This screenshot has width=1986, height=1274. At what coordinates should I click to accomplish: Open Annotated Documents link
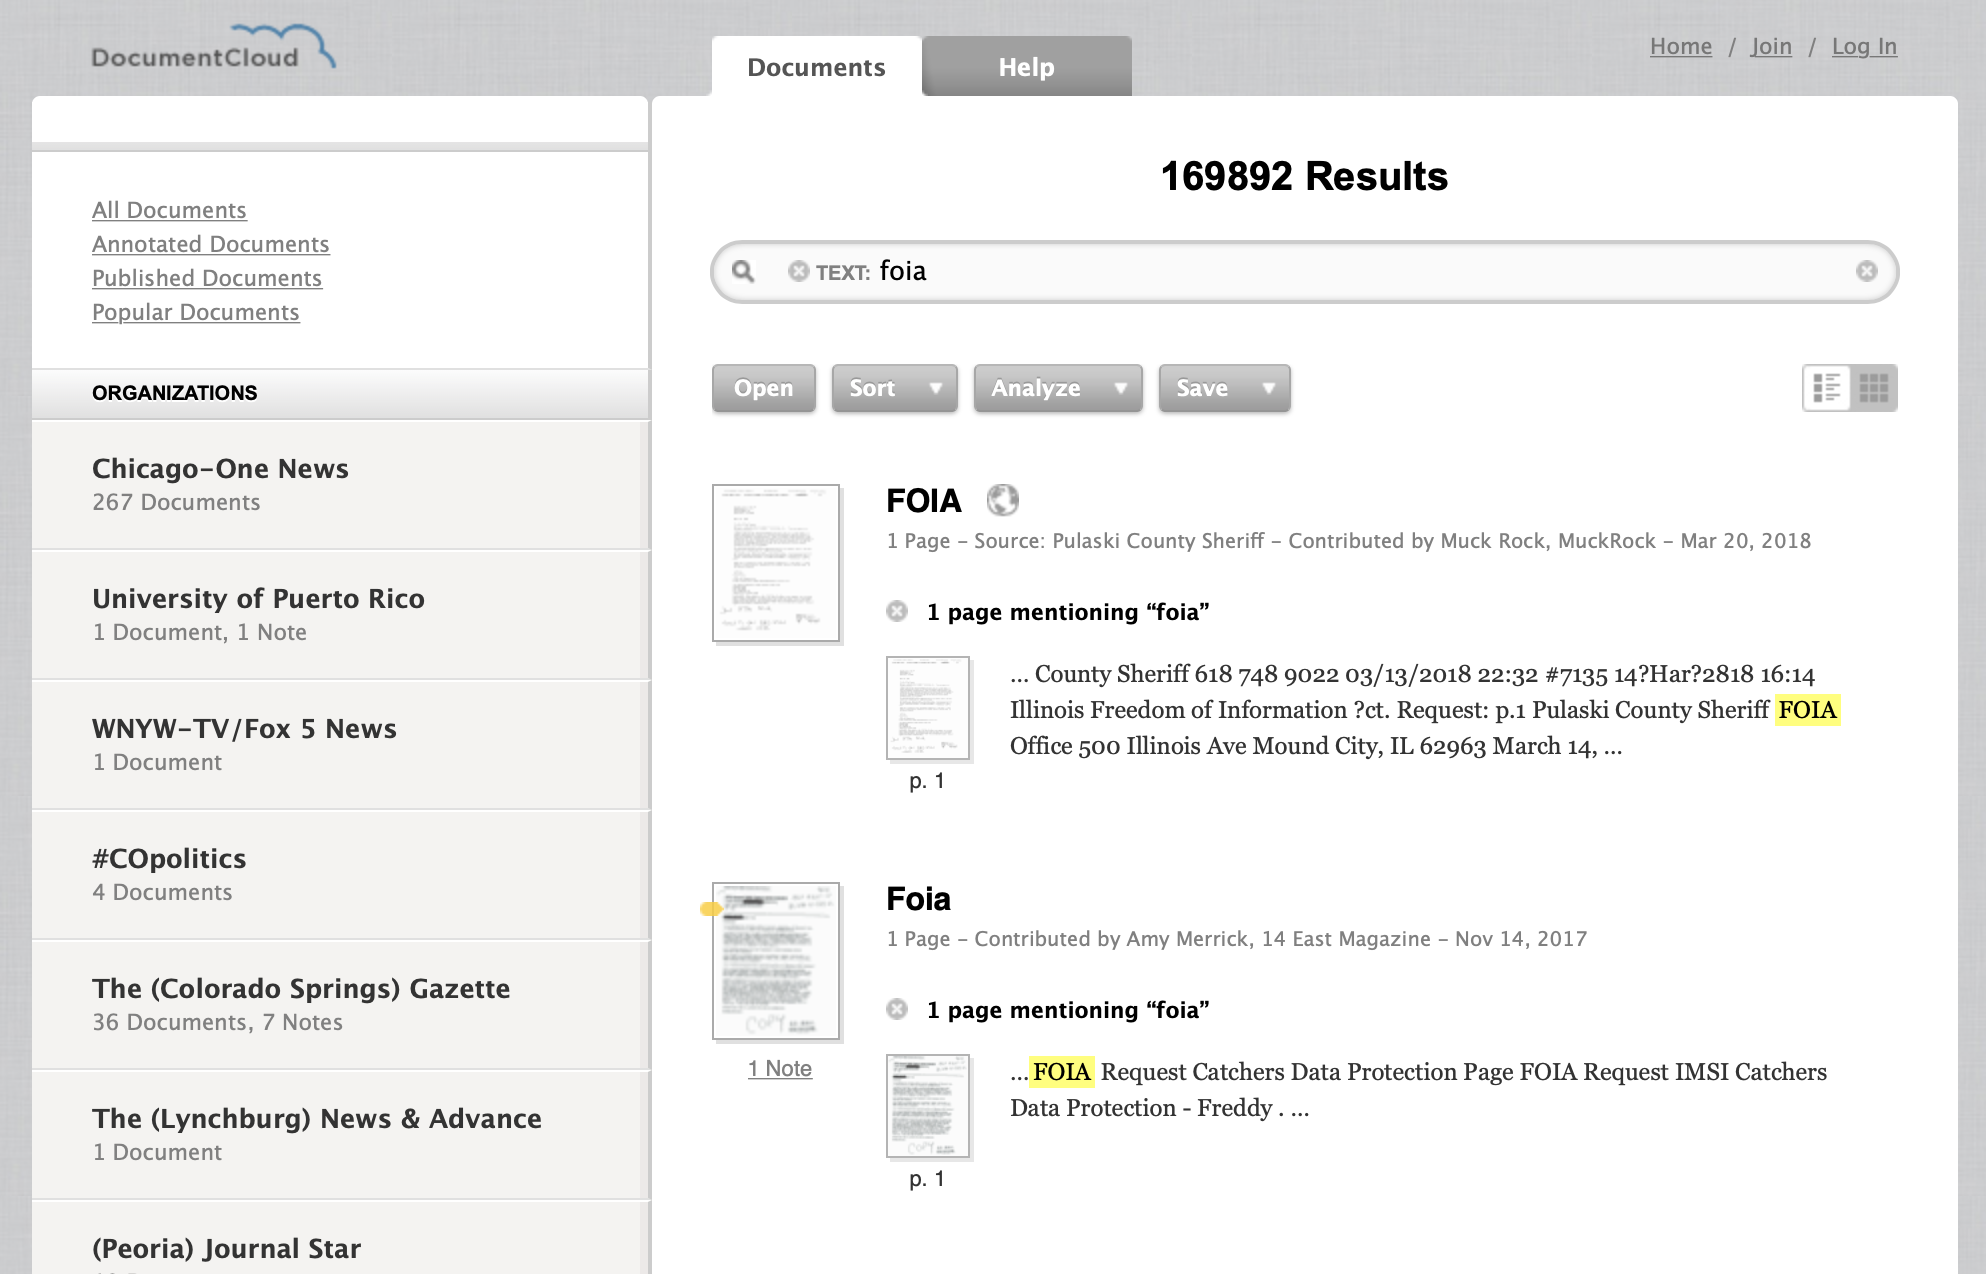coord(210,244)
